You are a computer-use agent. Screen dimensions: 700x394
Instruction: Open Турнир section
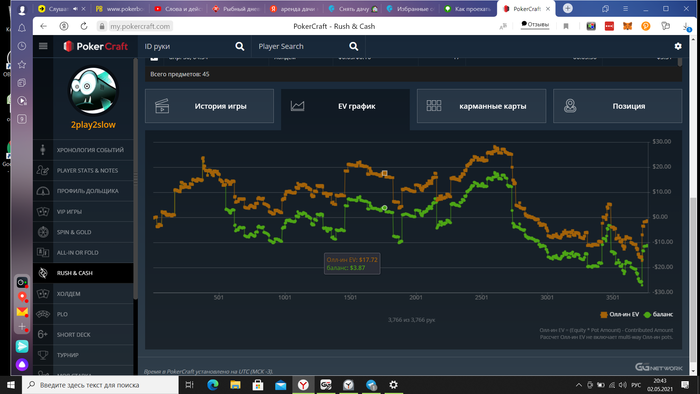83,355
